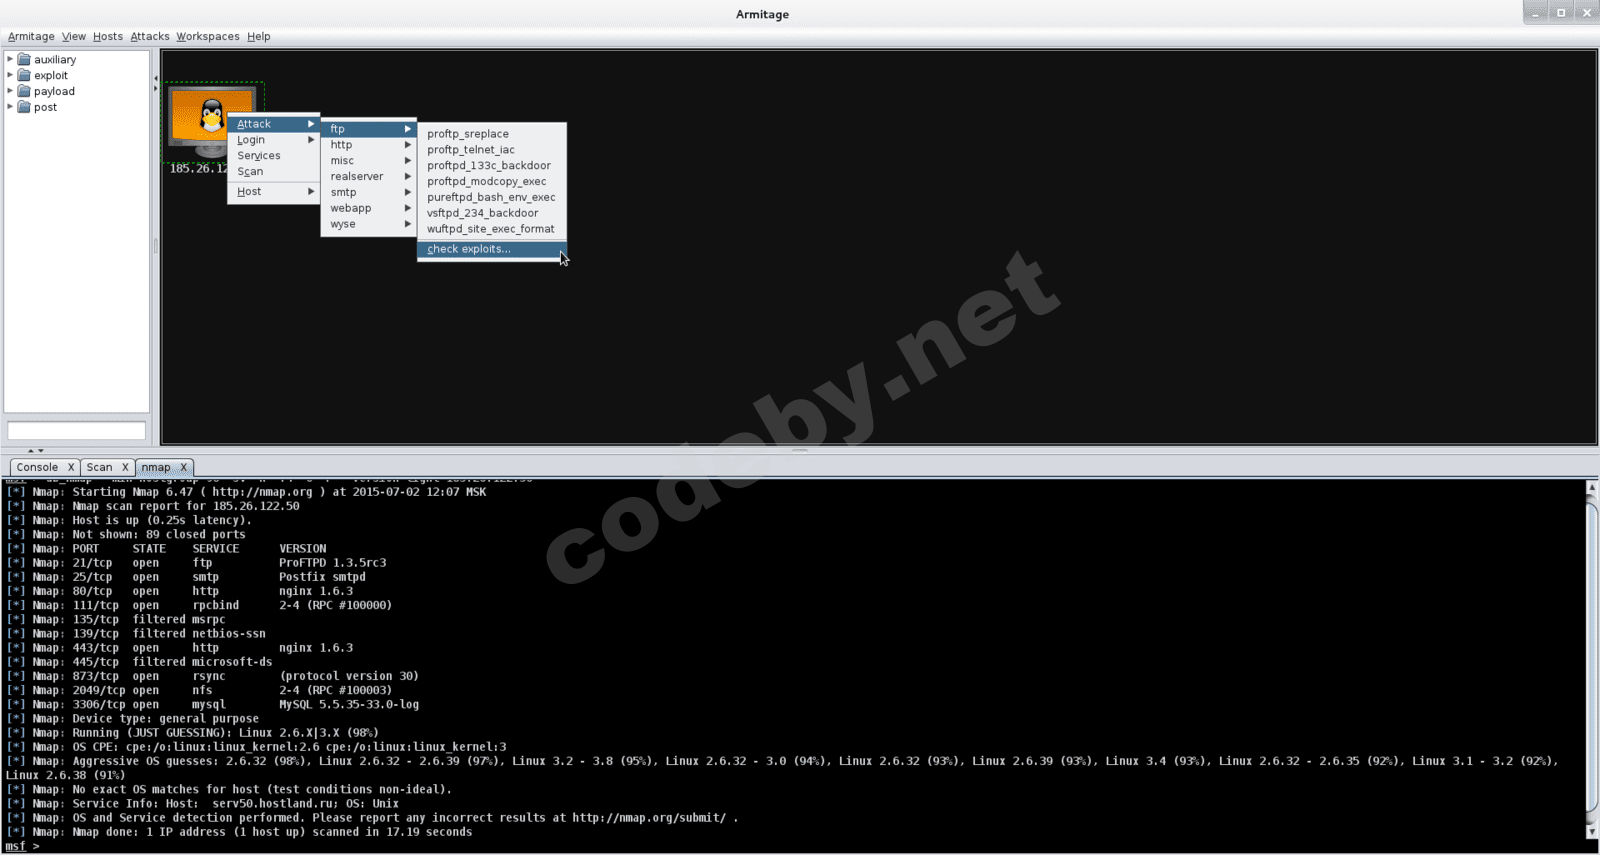This screenshot has height=855, width=1600.
Task: Open the Armitage menu
Action: tap(31, 36)
